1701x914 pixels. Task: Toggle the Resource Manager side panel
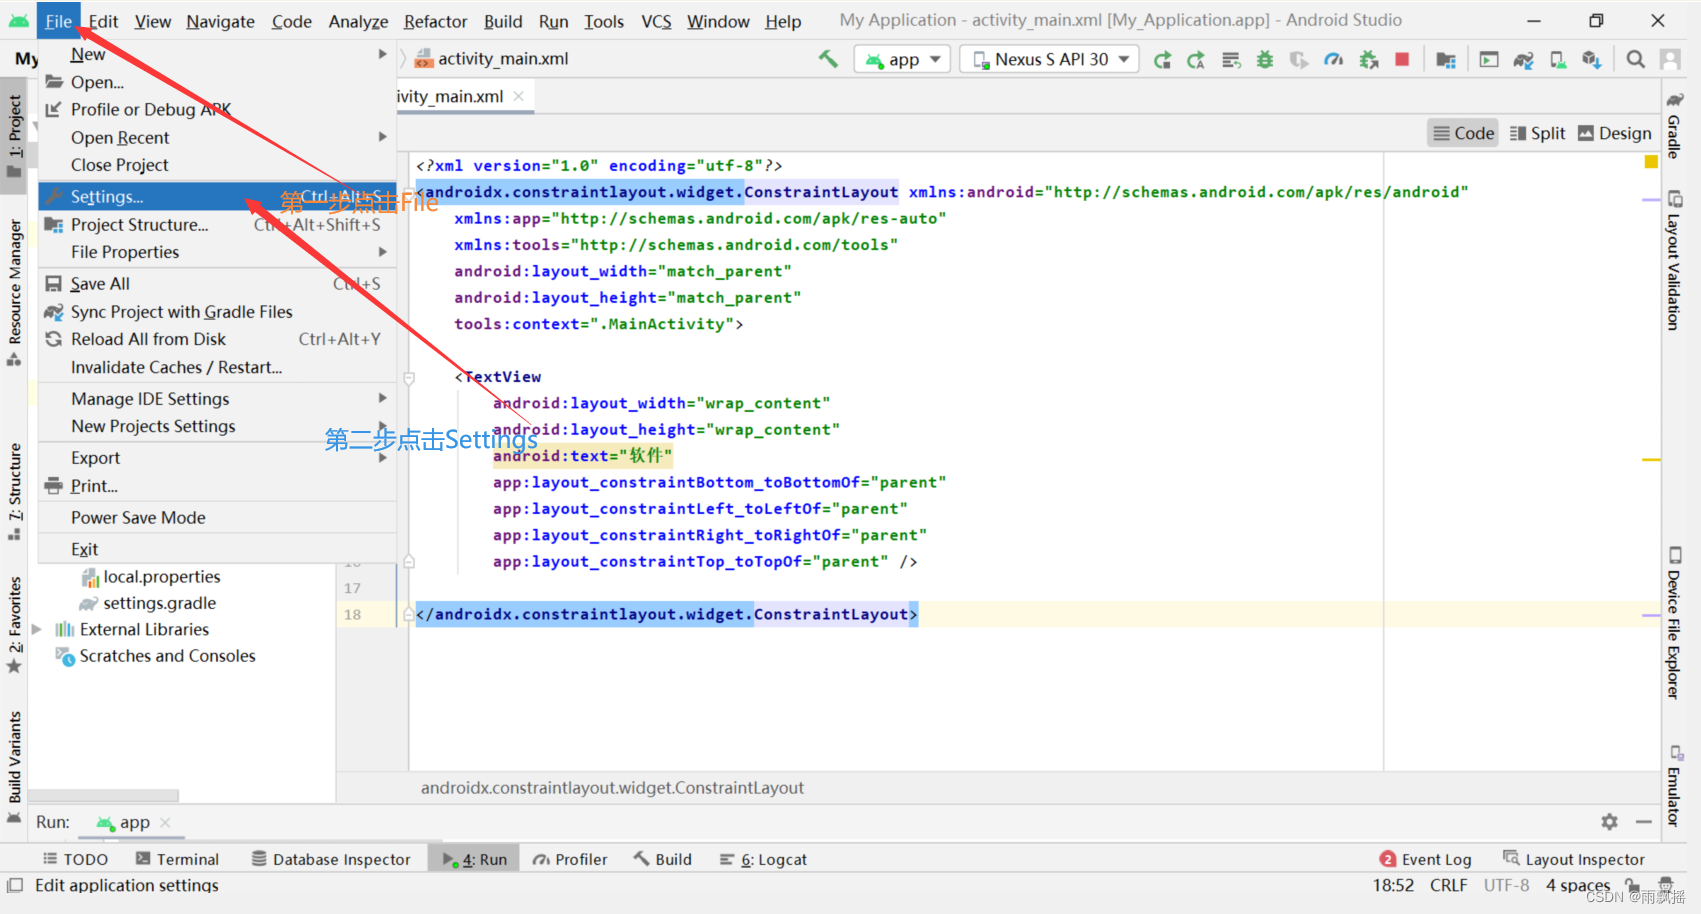point(14,293)
